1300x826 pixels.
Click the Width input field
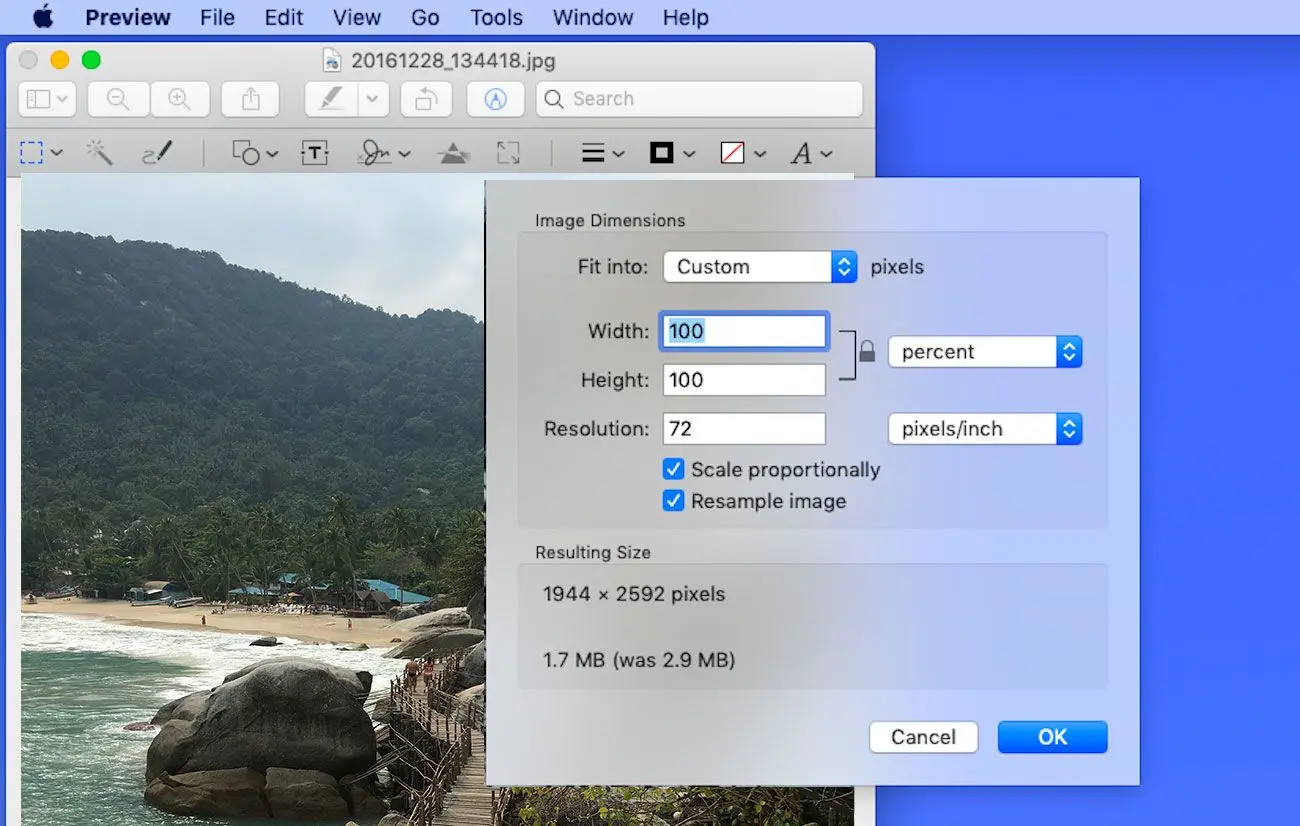[x=744, y=331]
